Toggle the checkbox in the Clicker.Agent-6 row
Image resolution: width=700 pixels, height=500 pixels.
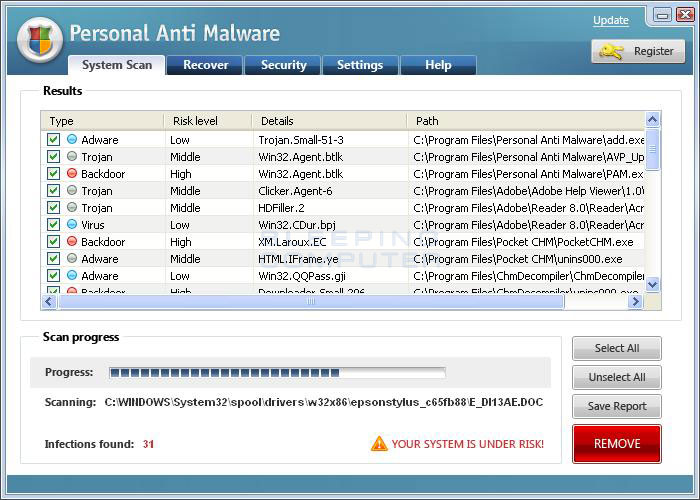[53, 190]
